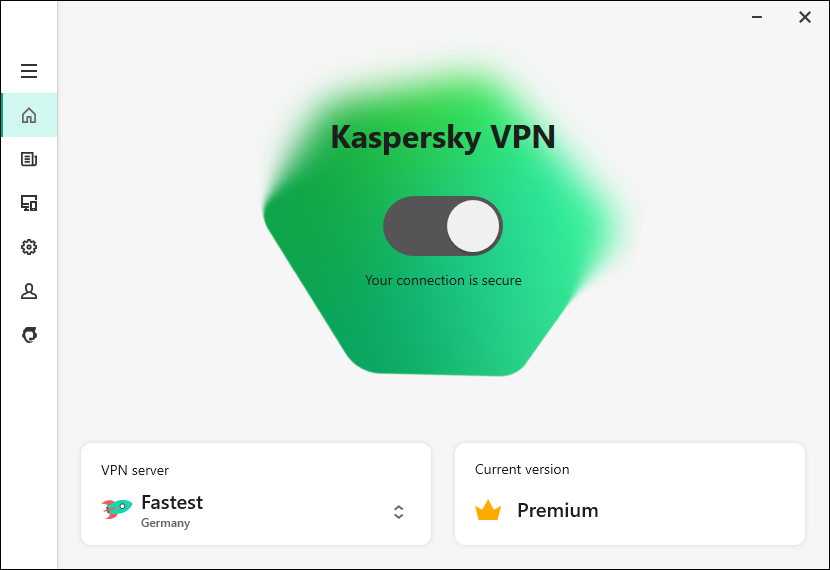Open the profile account sidebar icon
Screen dimensions: 830x570
click(x=29, y=291)
